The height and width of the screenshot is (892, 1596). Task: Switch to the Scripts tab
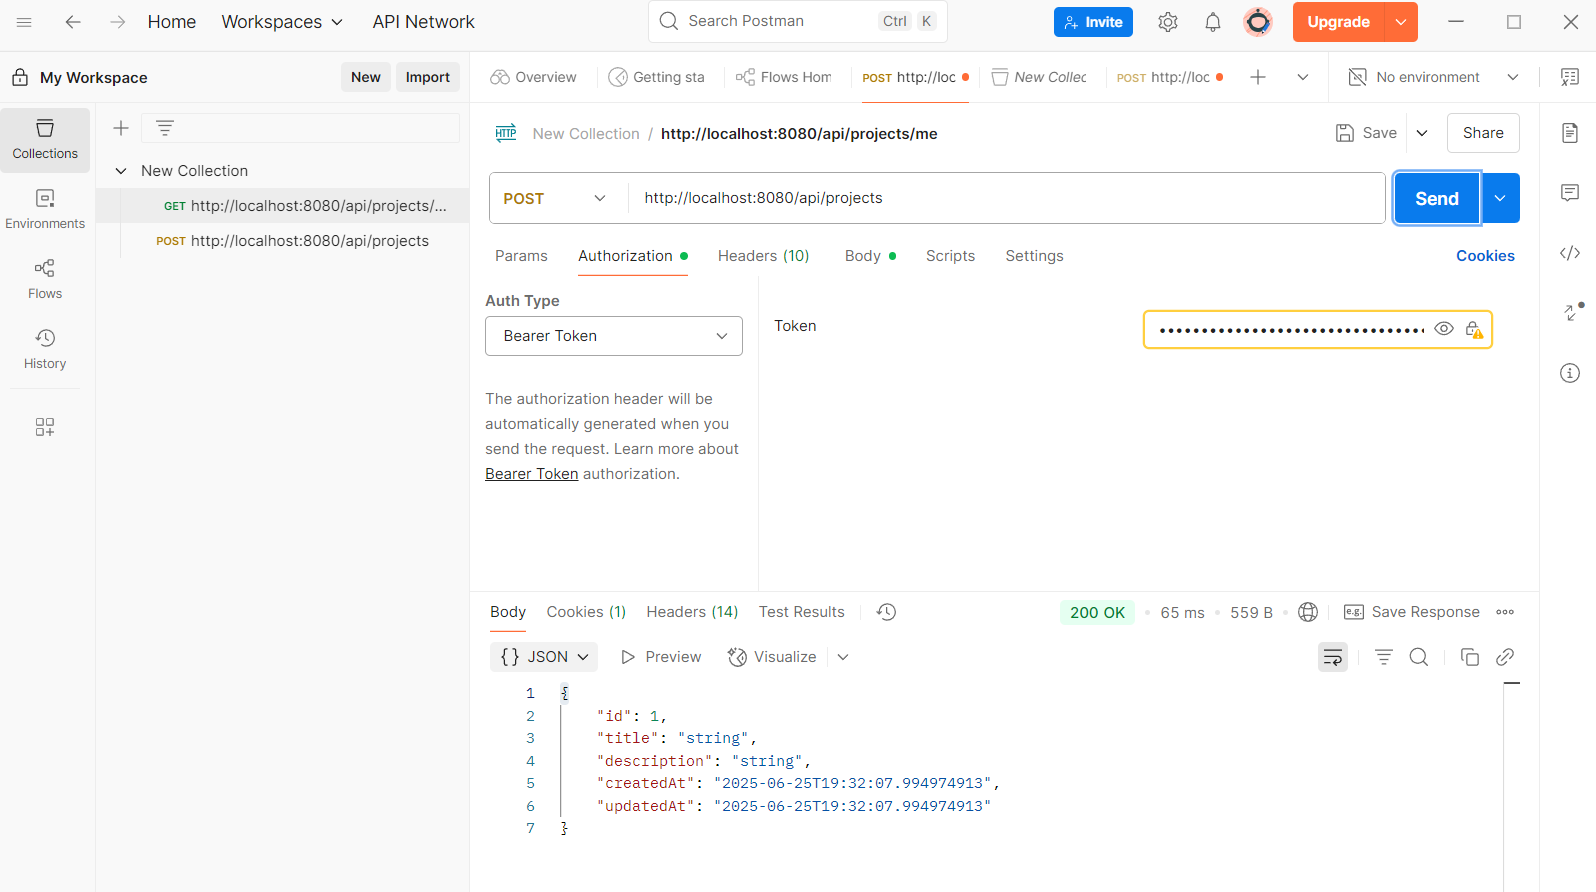[x=950, y=256]
